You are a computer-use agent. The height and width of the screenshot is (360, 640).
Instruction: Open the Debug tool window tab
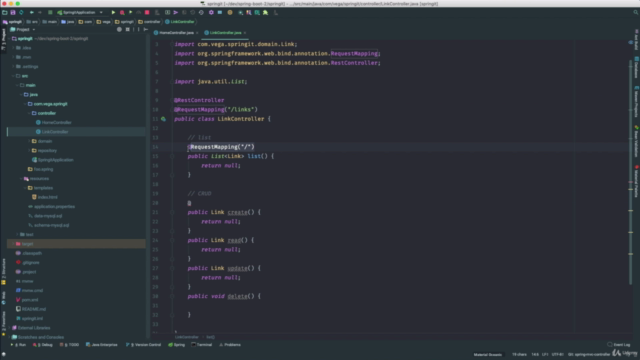pyautogui.click(x=43, y=345)
